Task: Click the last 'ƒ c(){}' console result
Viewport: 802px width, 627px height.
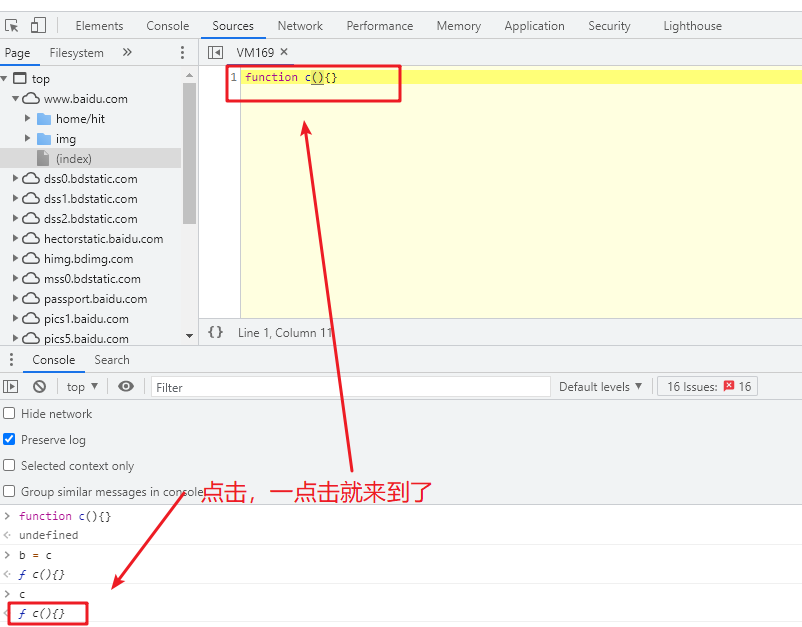Action: point(41,613)
